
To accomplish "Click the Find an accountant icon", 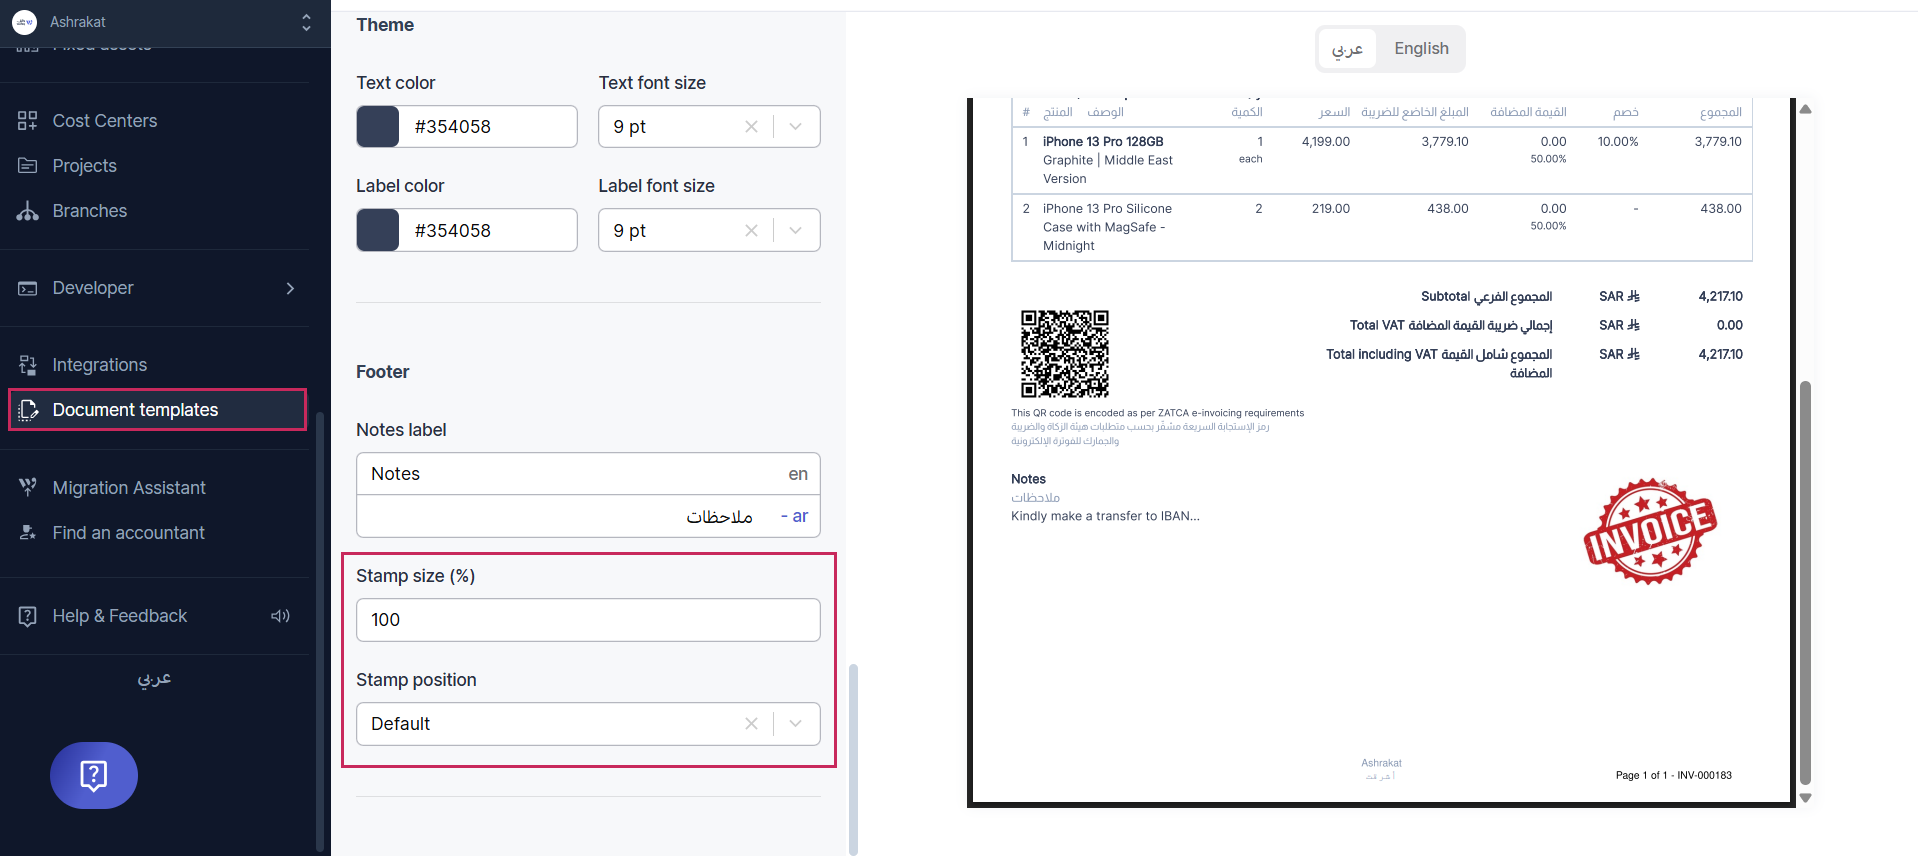I will (28, 533).
